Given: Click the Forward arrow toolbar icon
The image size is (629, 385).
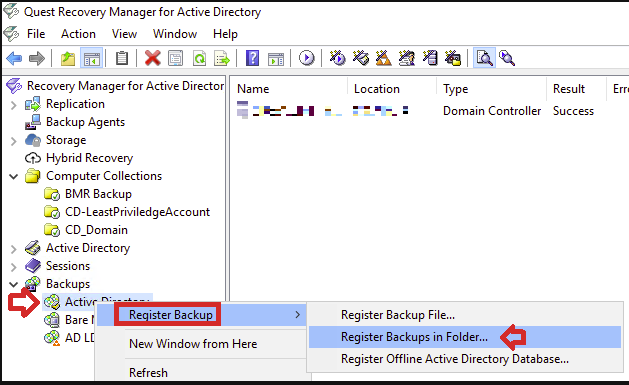Looking at the screenshot, I should pyautogui.click(x=37, y=59).
